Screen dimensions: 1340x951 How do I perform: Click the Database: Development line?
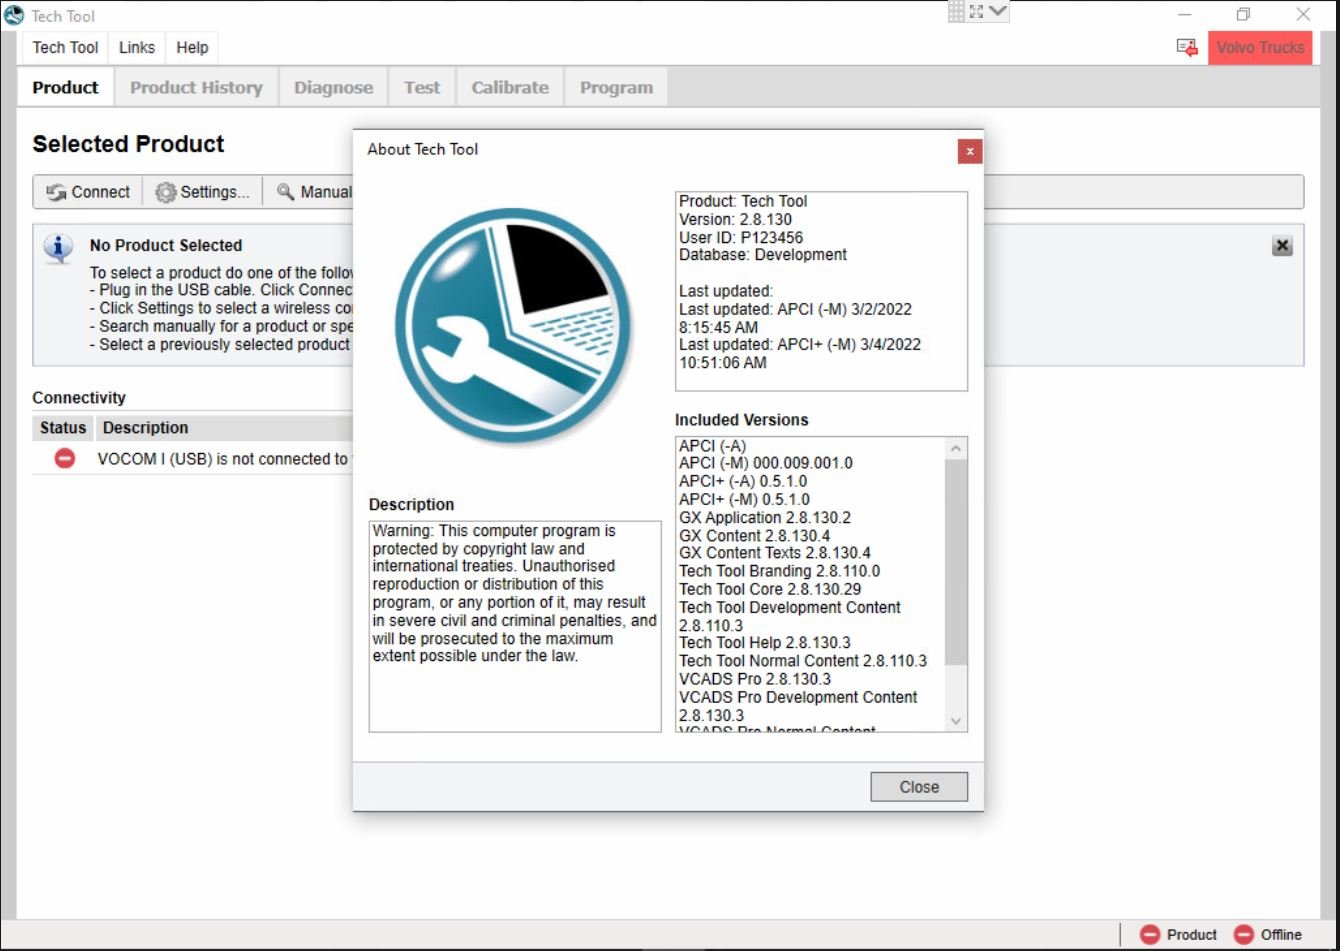pyautogui.click(x=763, y=255)
